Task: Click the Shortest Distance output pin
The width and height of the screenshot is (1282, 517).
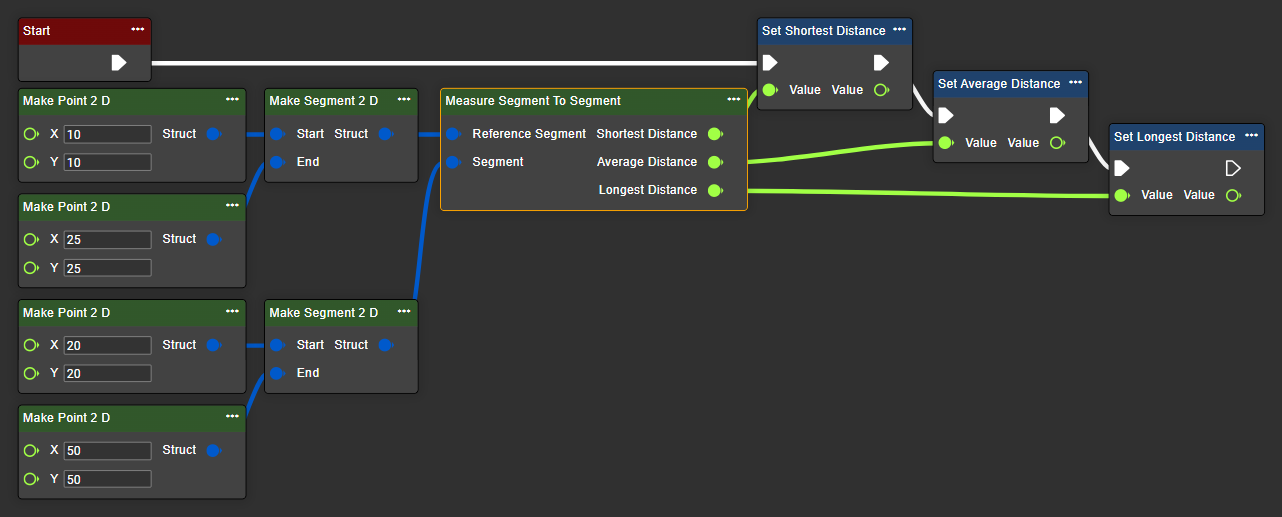Action: tap(714, 134)
